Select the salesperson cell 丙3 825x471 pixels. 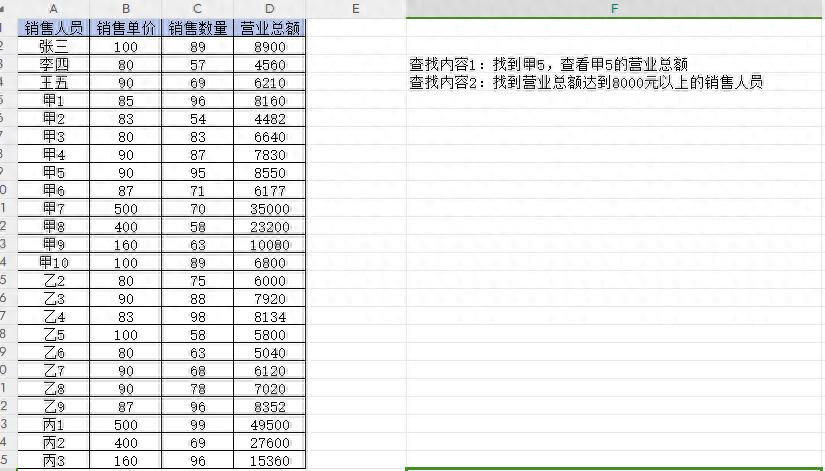[x=54, y=460]
